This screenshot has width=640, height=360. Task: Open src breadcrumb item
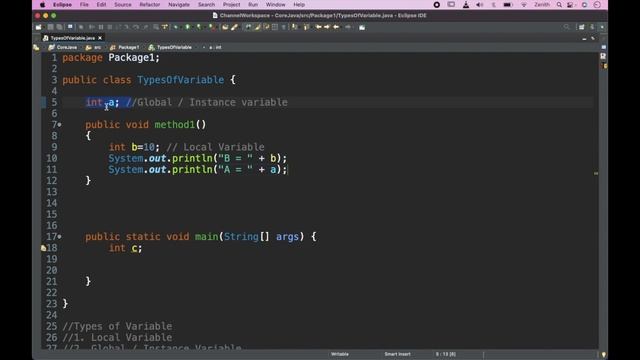pos(94,47)
